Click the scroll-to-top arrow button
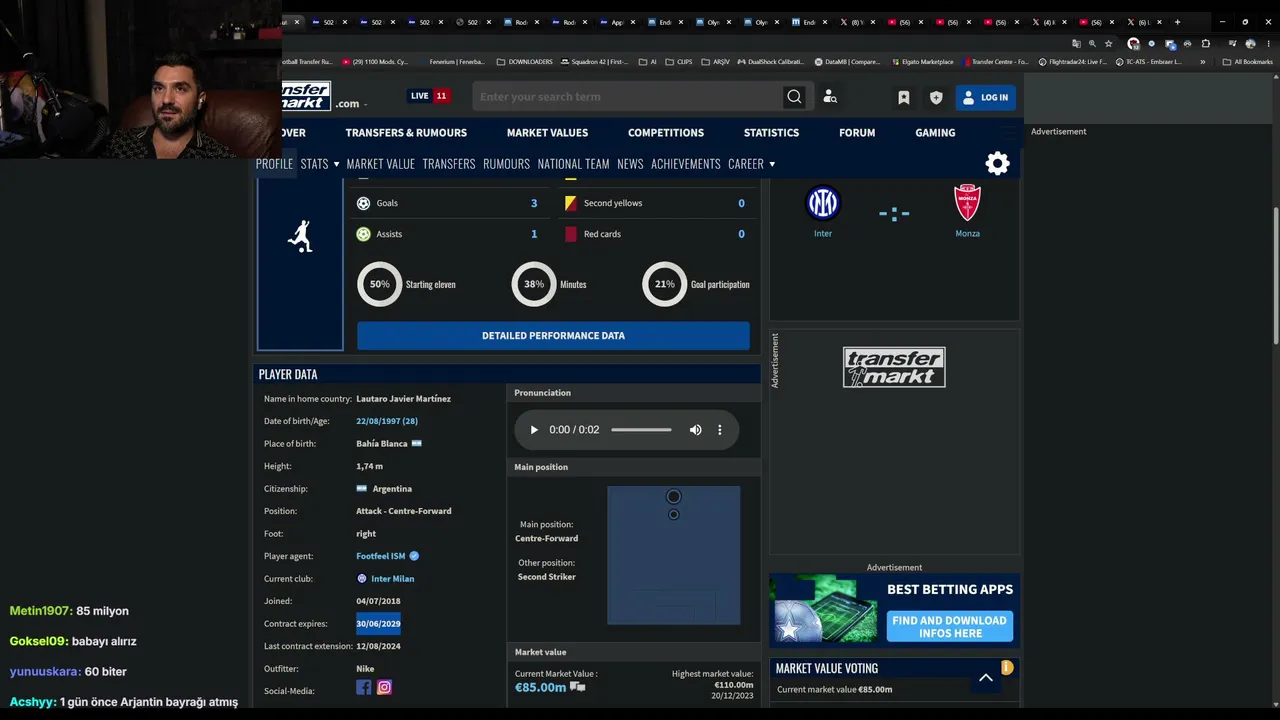 986,678
